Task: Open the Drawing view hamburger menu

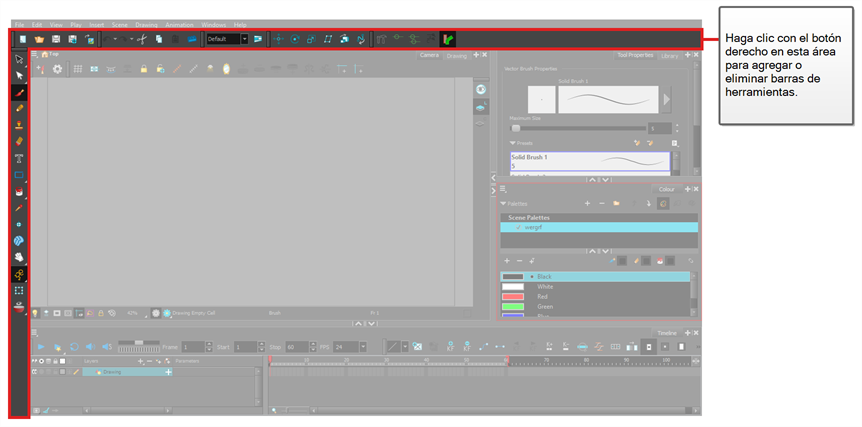Action: click(34, 54)
